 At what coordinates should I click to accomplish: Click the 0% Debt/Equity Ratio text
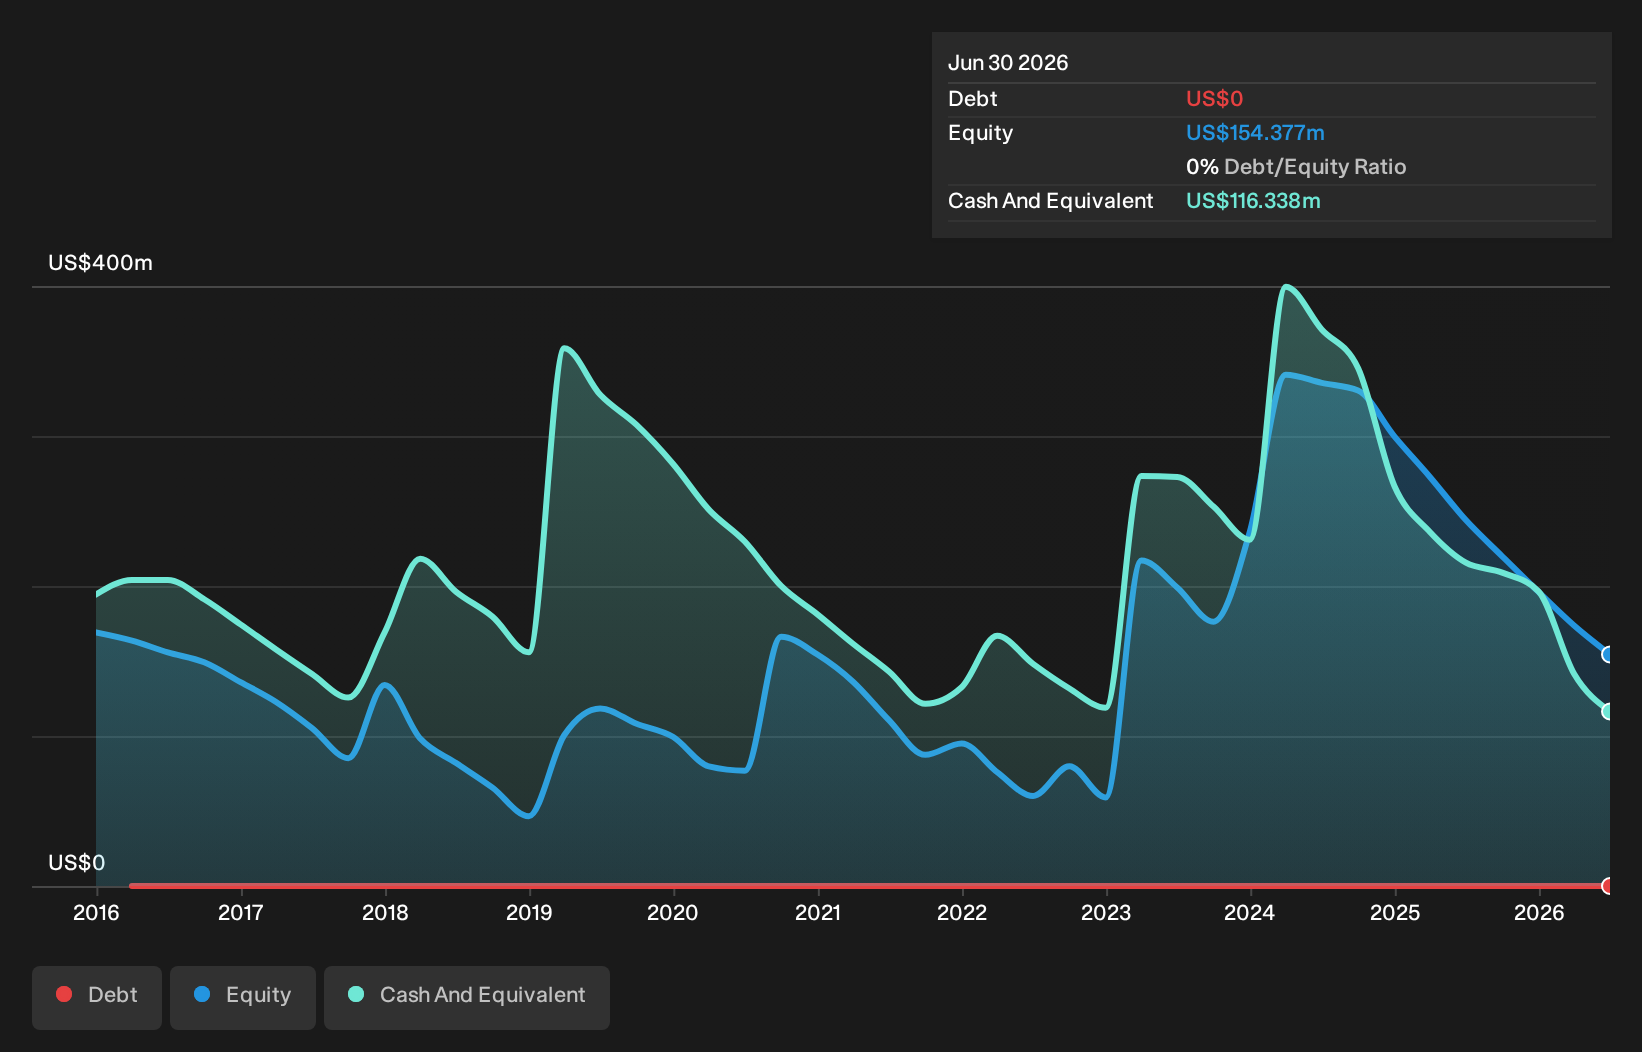point(1296,167)
